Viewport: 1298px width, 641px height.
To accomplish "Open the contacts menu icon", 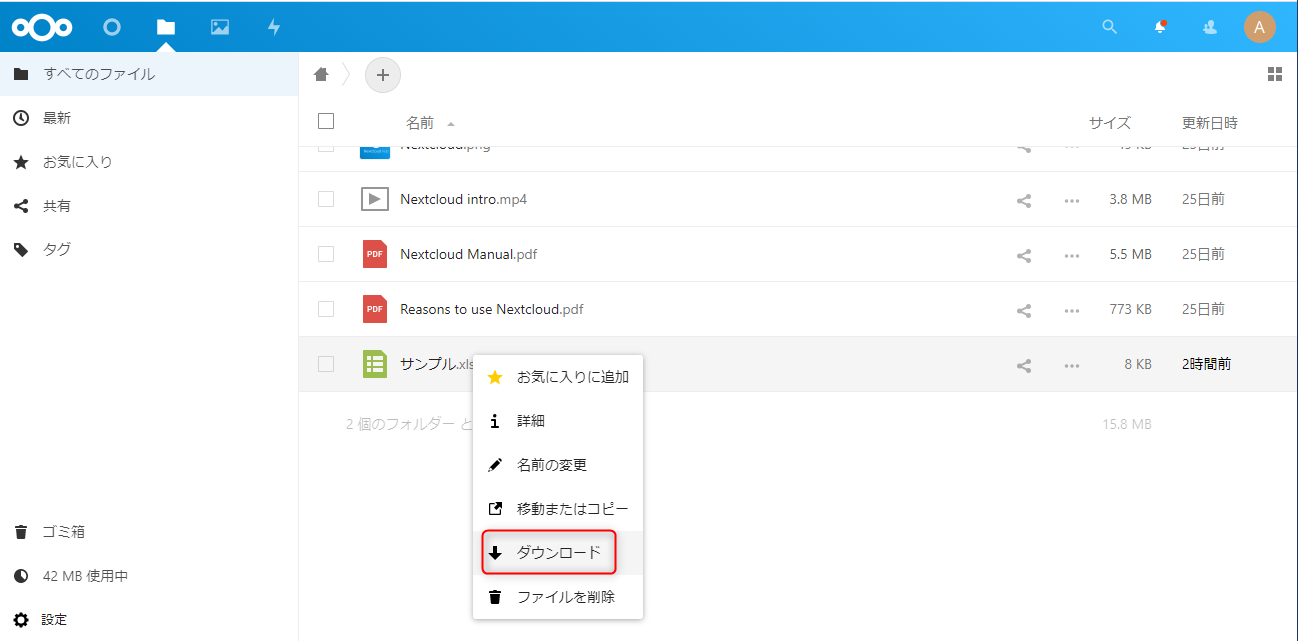I will [1210, 27].
